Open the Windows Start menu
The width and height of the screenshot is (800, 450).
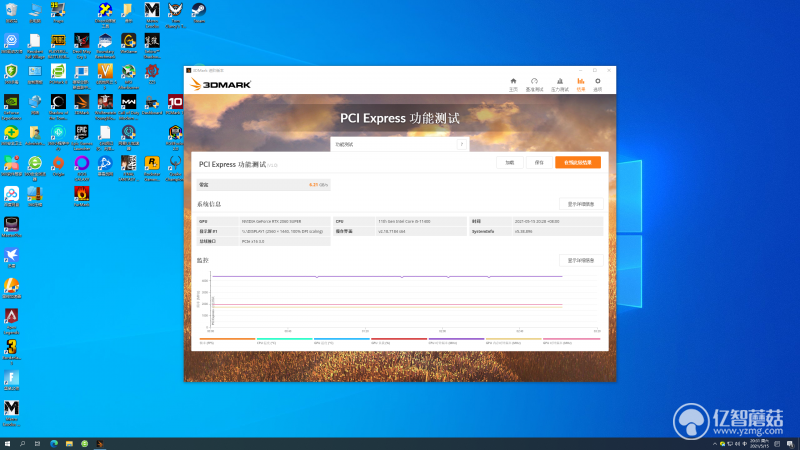click(x=7, y=444)
